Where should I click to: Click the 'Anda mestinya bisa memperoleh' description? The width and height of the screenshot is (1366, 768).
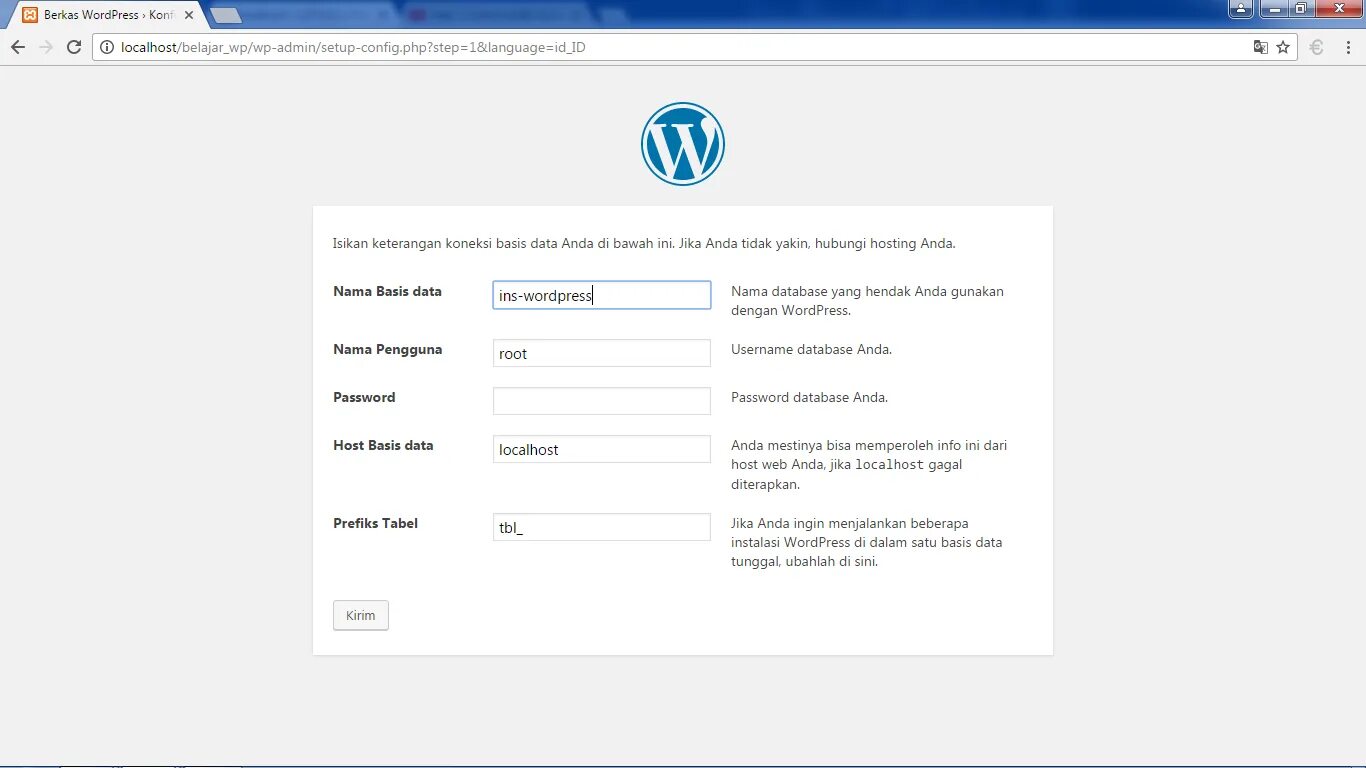click(869, 465)
